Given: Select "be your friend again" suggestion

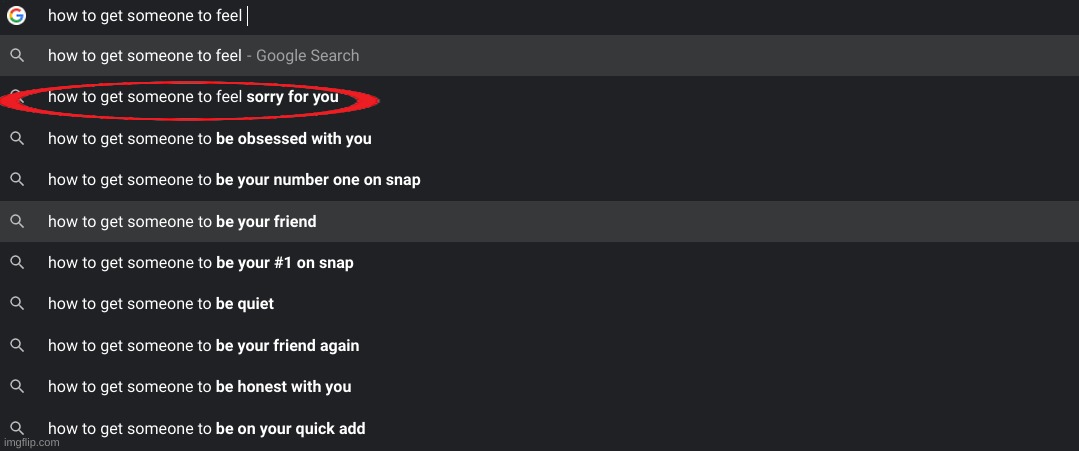Looking at the screenshot, I should coord(203,346).
